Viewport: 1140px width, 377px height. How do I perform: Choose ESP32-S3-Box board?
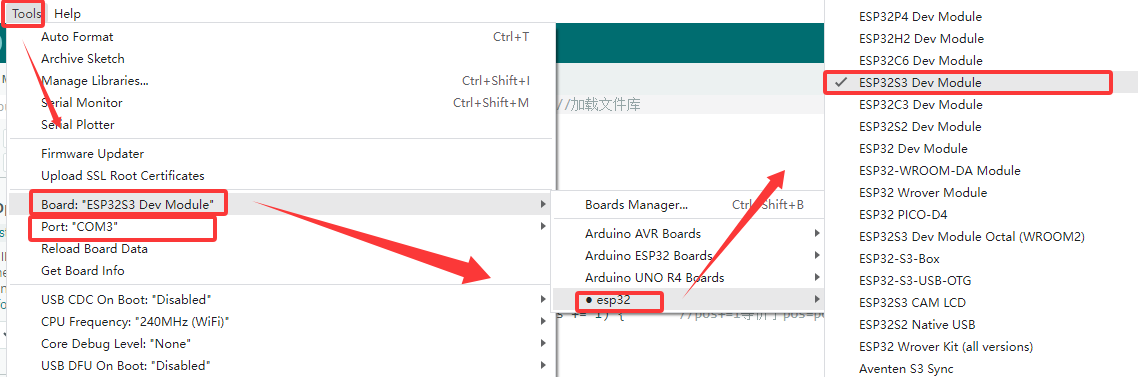coord(982,259)
